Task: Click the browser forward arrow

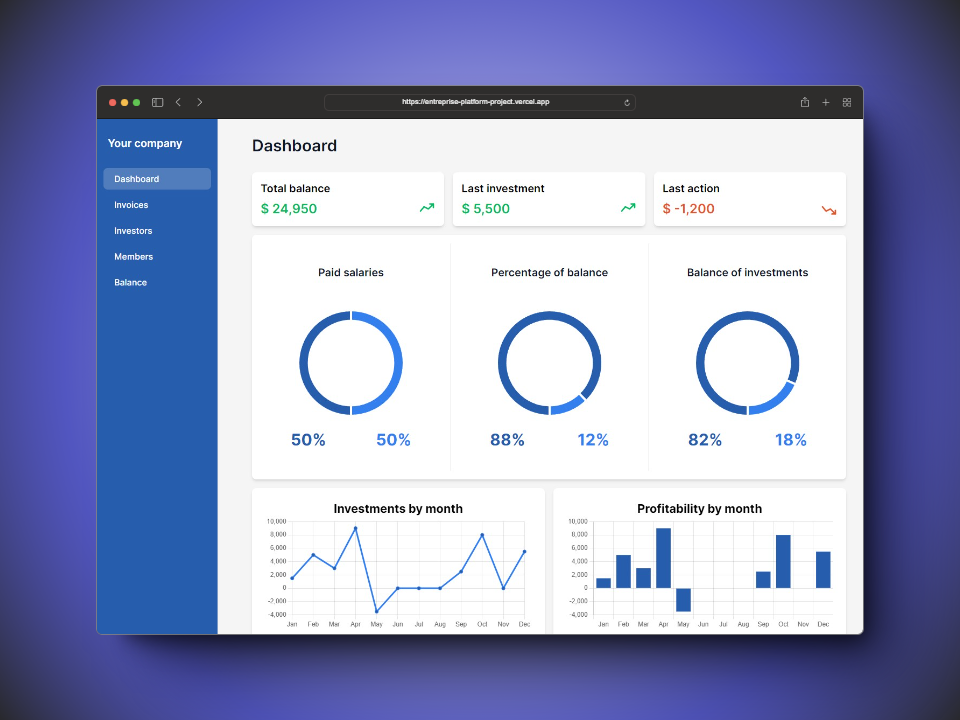Action: [x=199, y=102]
